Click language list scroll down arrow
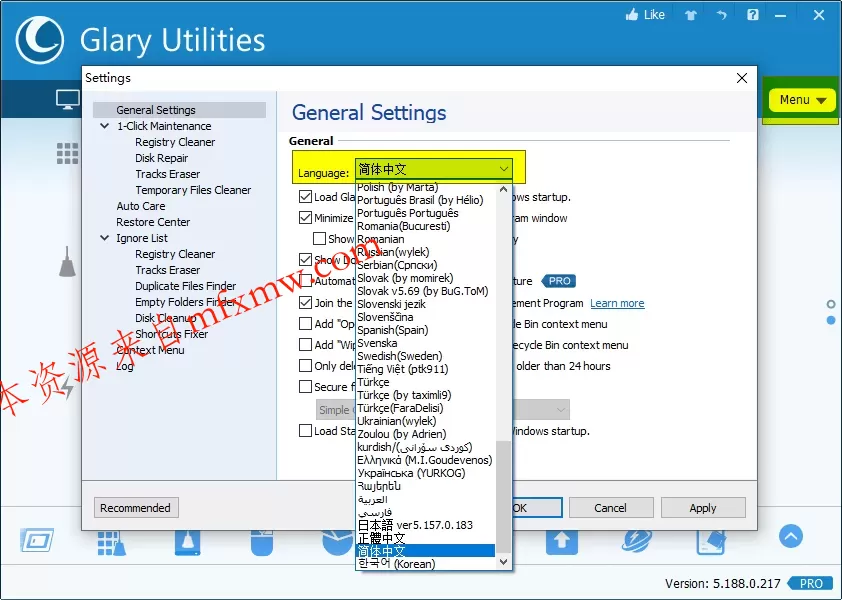The image size is (842, 600). pos(503,562)
